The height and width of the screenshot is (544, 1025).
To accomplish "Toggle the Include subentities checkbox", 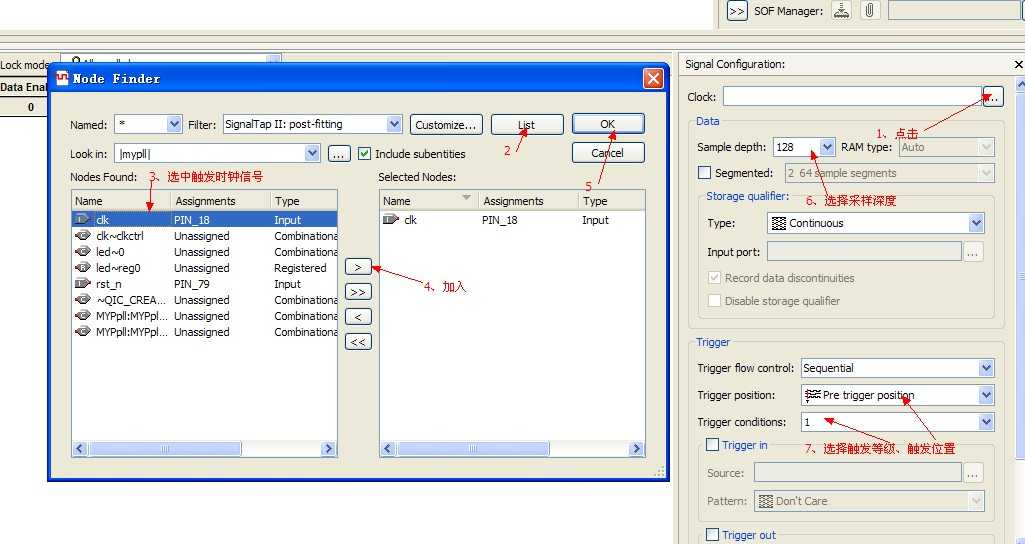I will point(364,154).
